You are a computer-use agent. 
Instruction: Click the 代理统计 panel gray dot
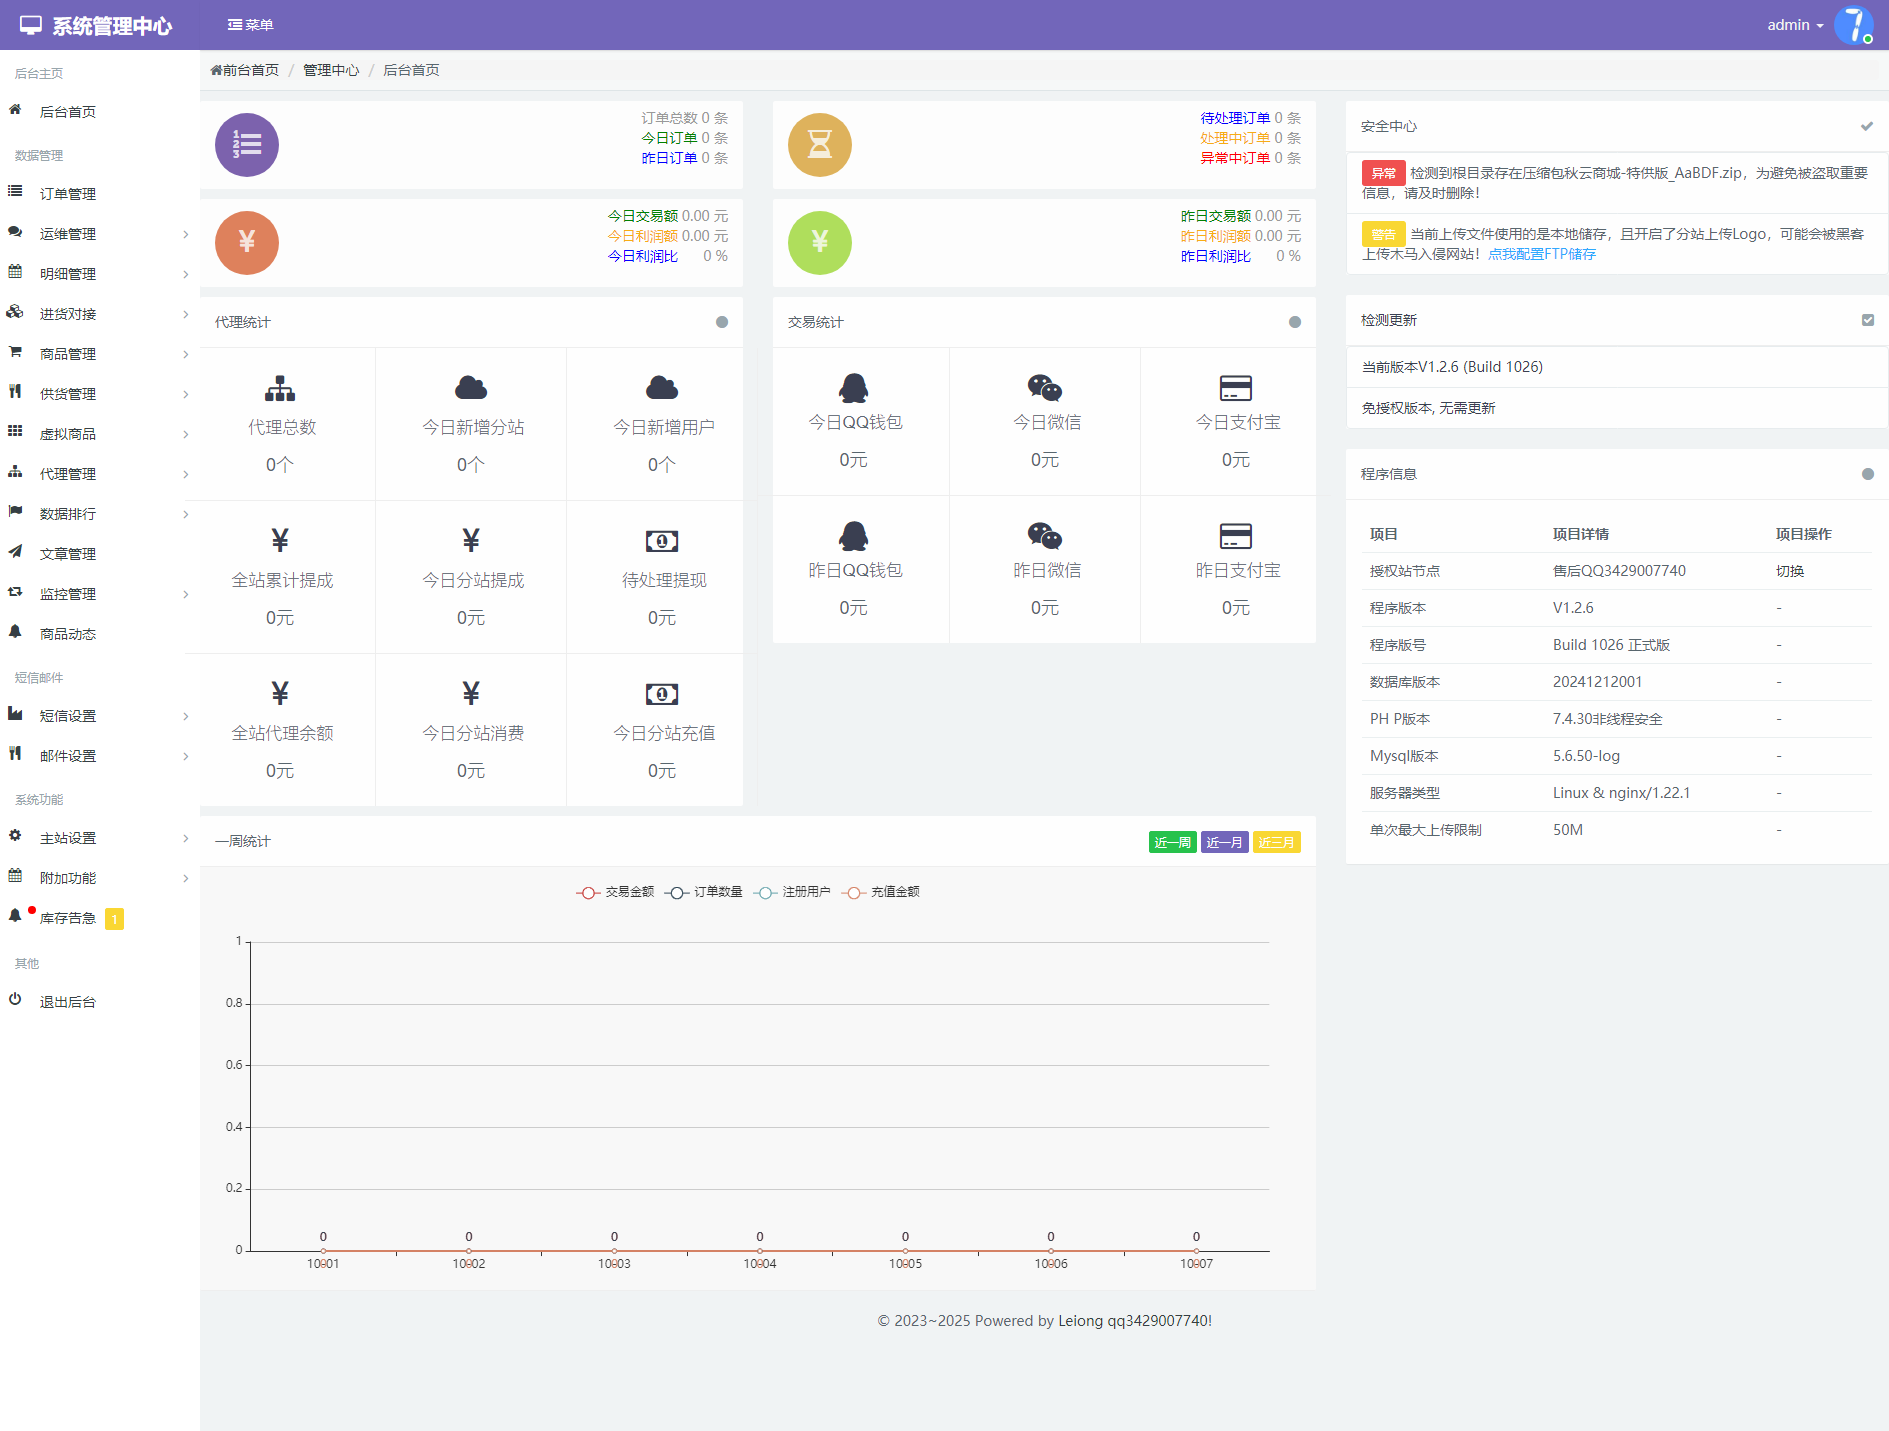(x=721, y=322)
